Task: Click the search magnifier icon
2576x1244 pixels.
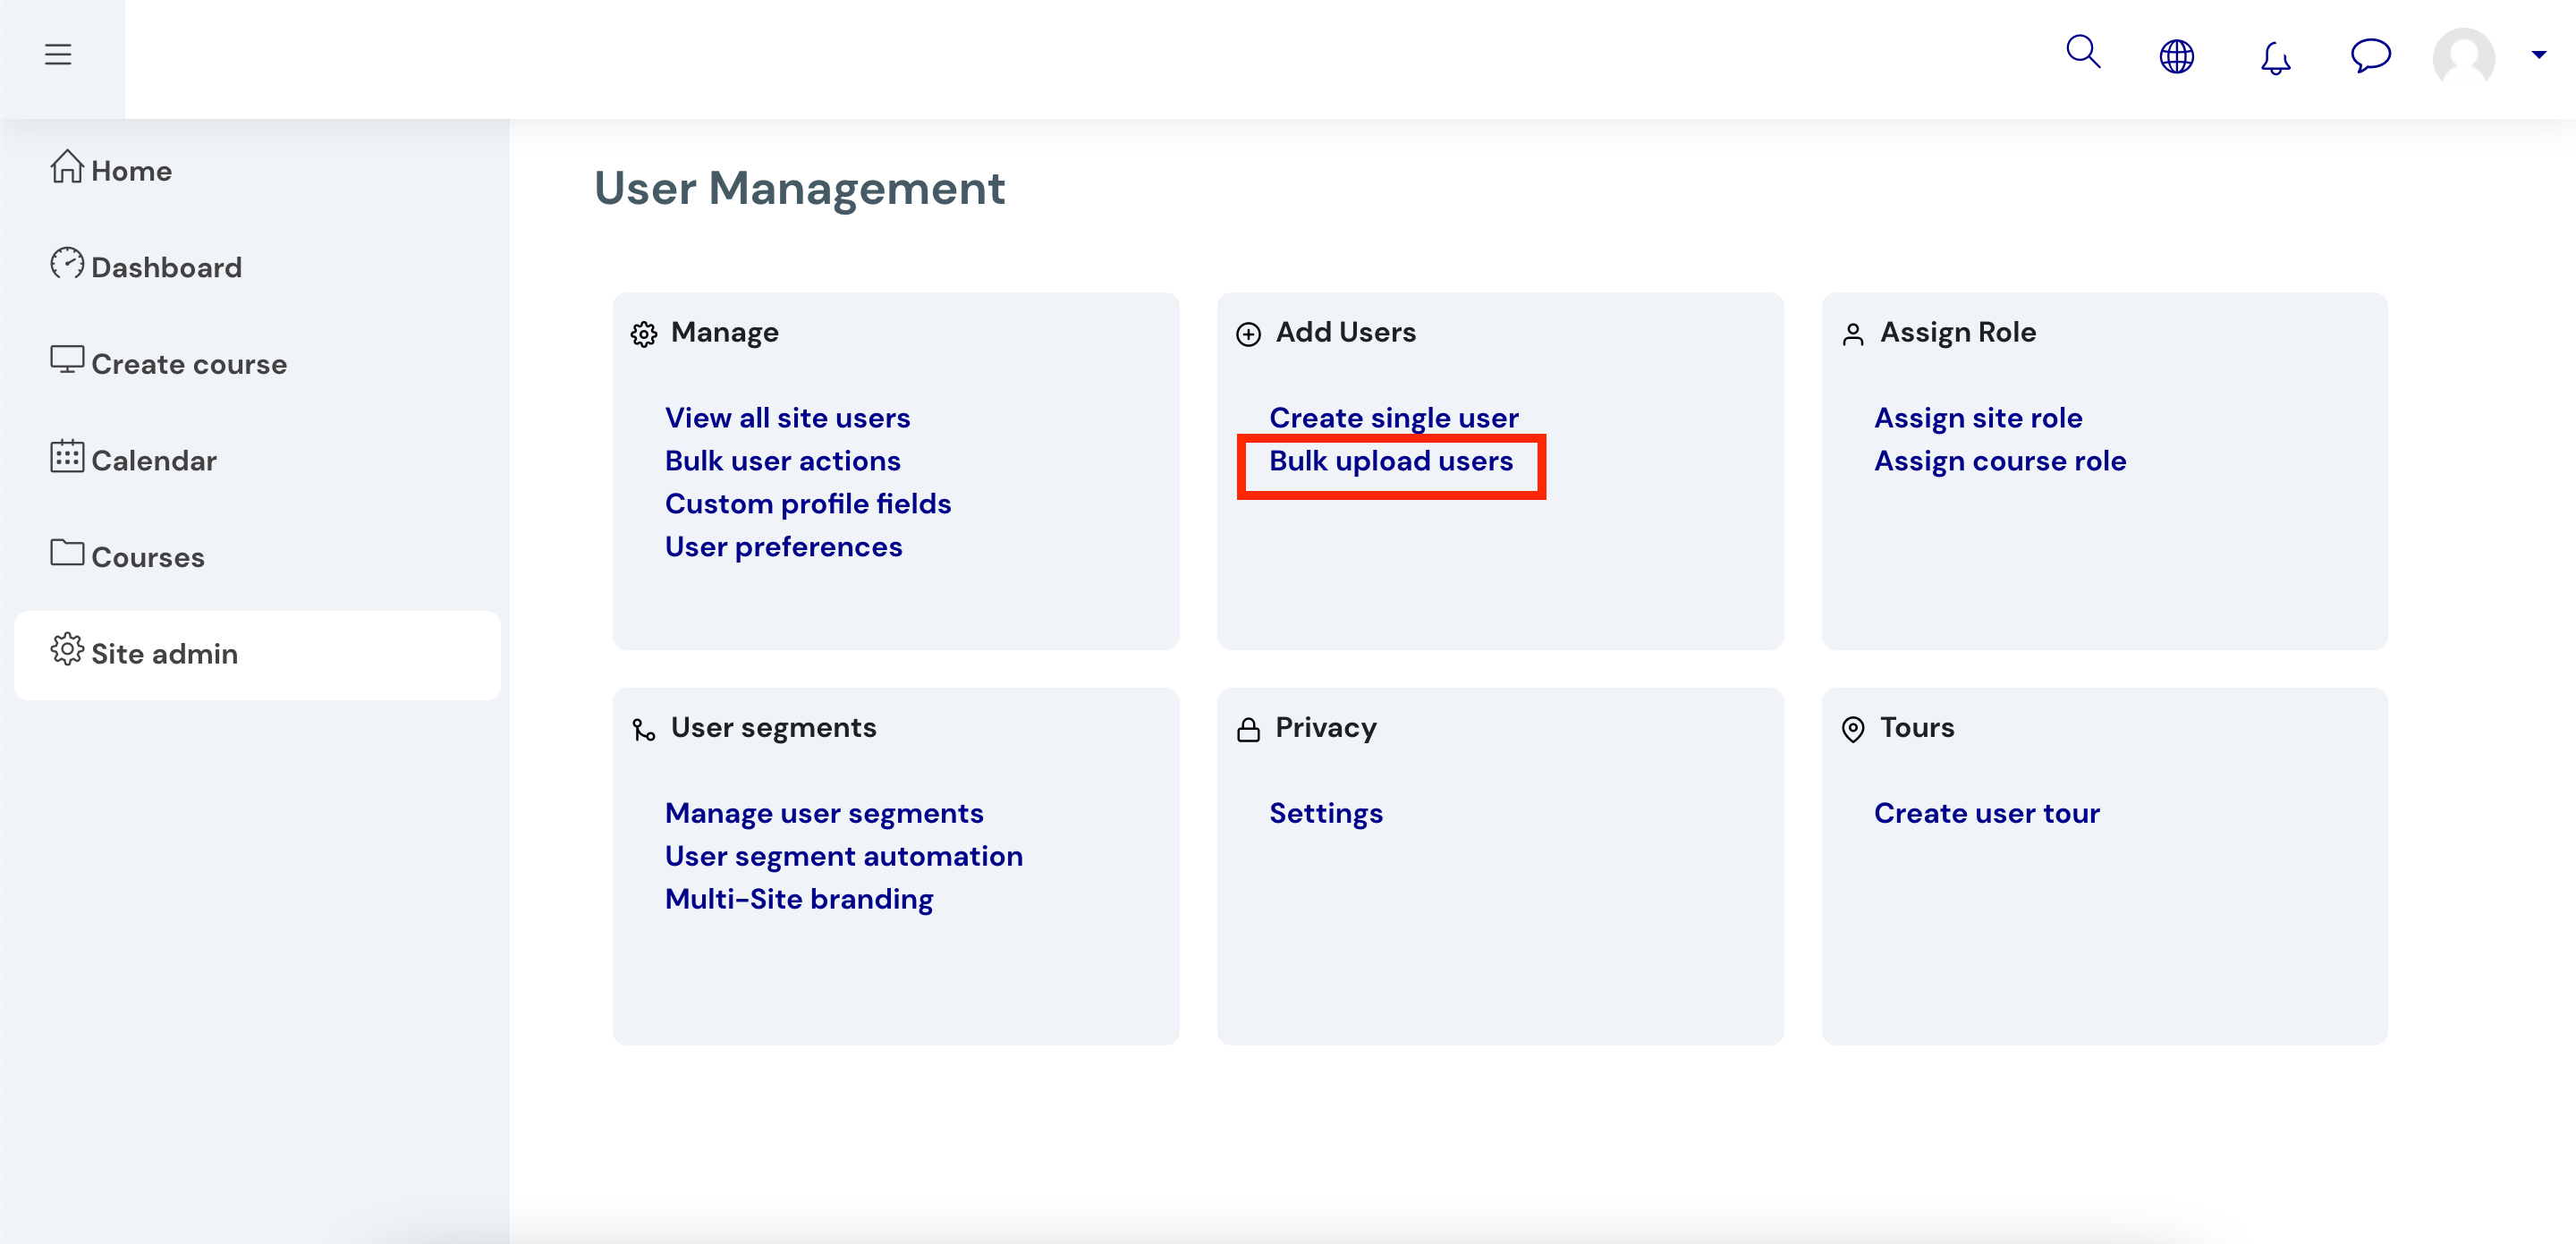Action: [2083, 52]
